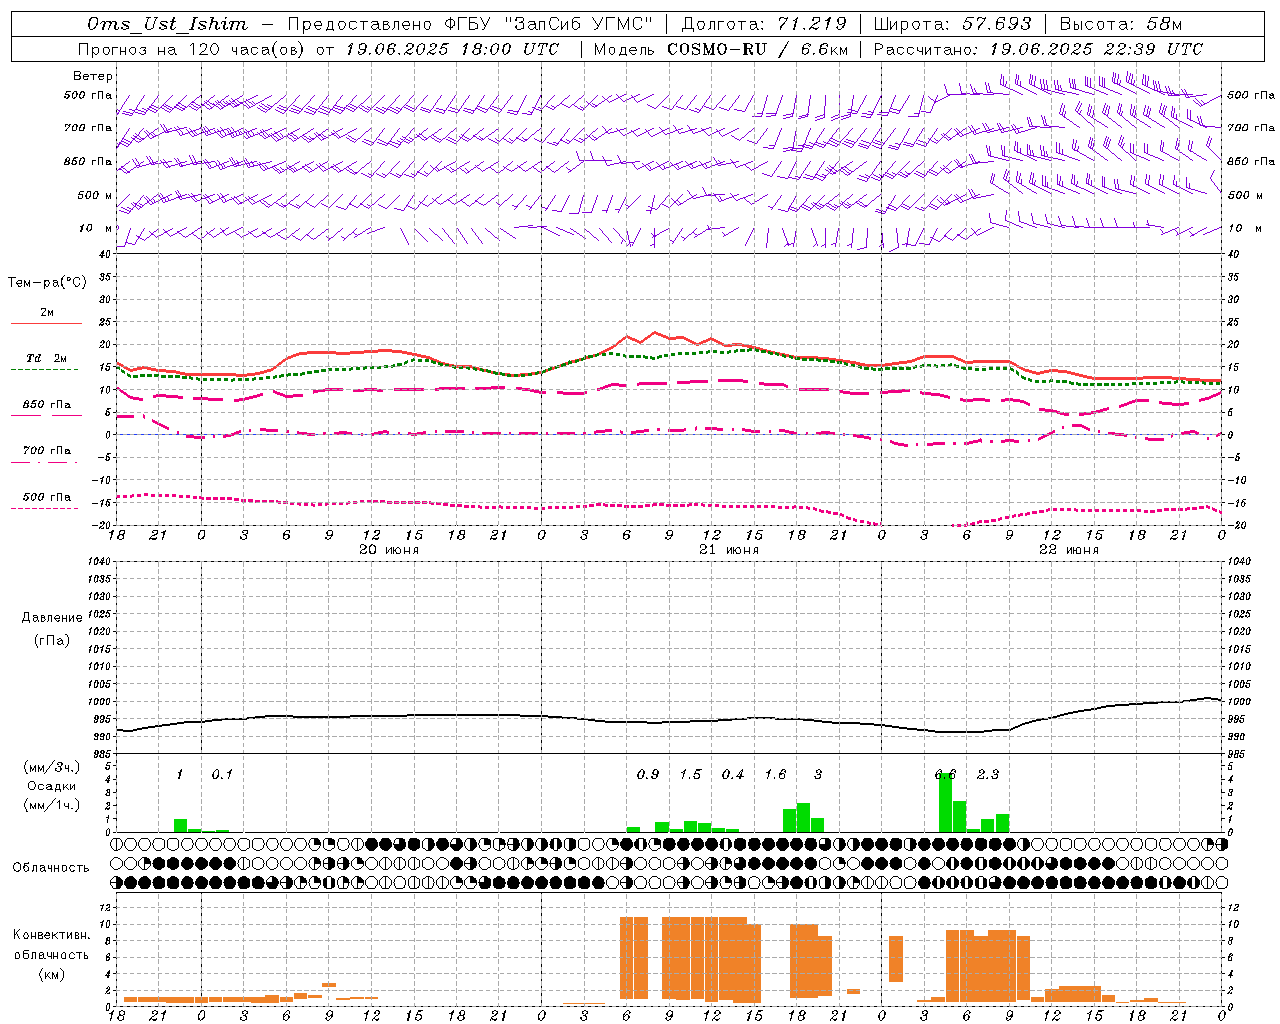The image size is (1280, 1024).
Task: Click the 2.3 precipitation total
Action: click(x=988, y=775)
